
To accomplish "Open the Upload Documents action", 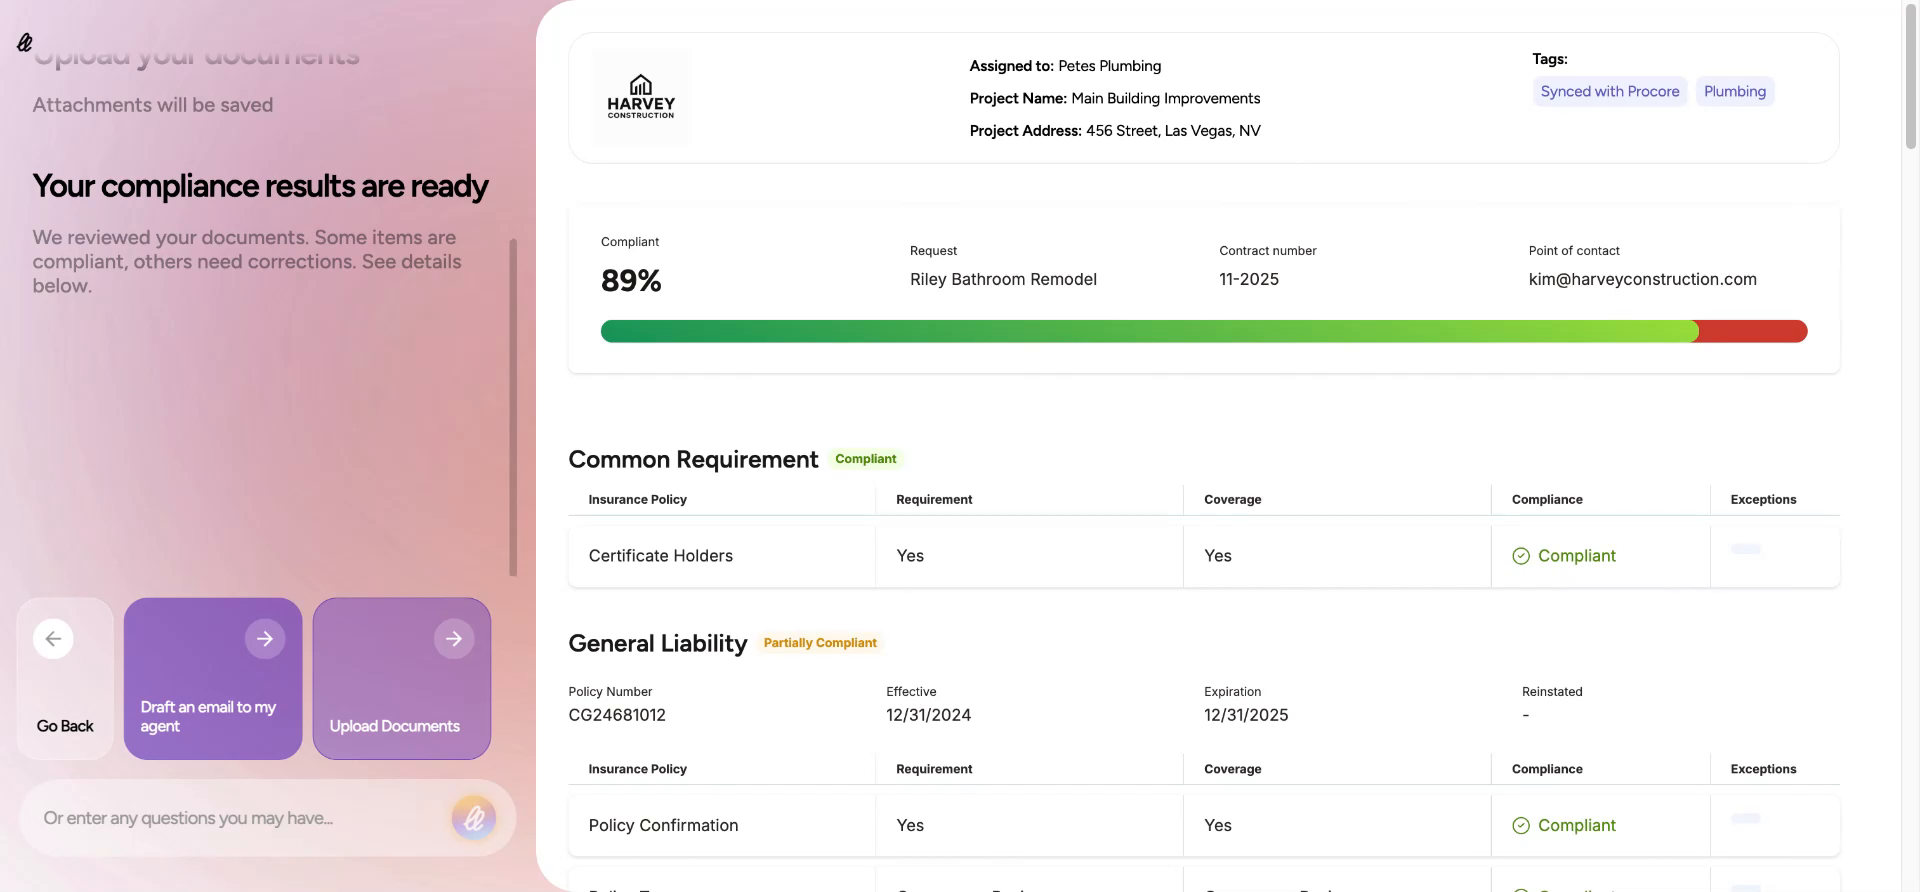I will coord(402,679).
